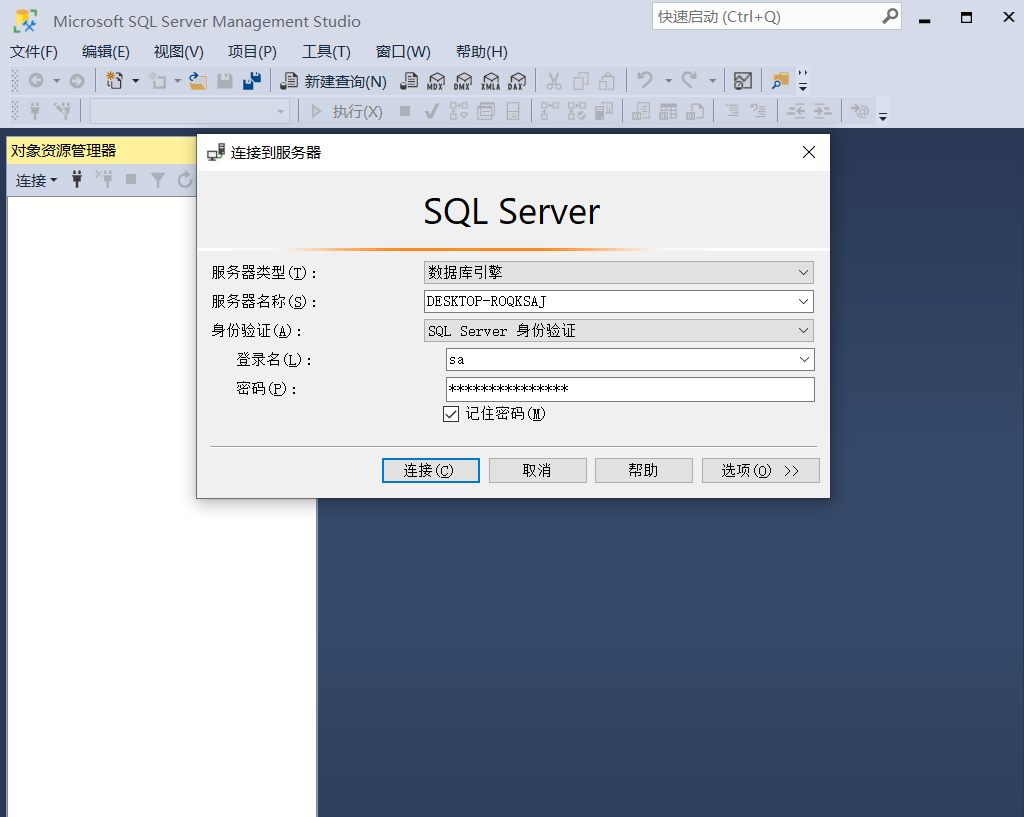Refresh the Object Explorer tree

[x=185, y=180]
